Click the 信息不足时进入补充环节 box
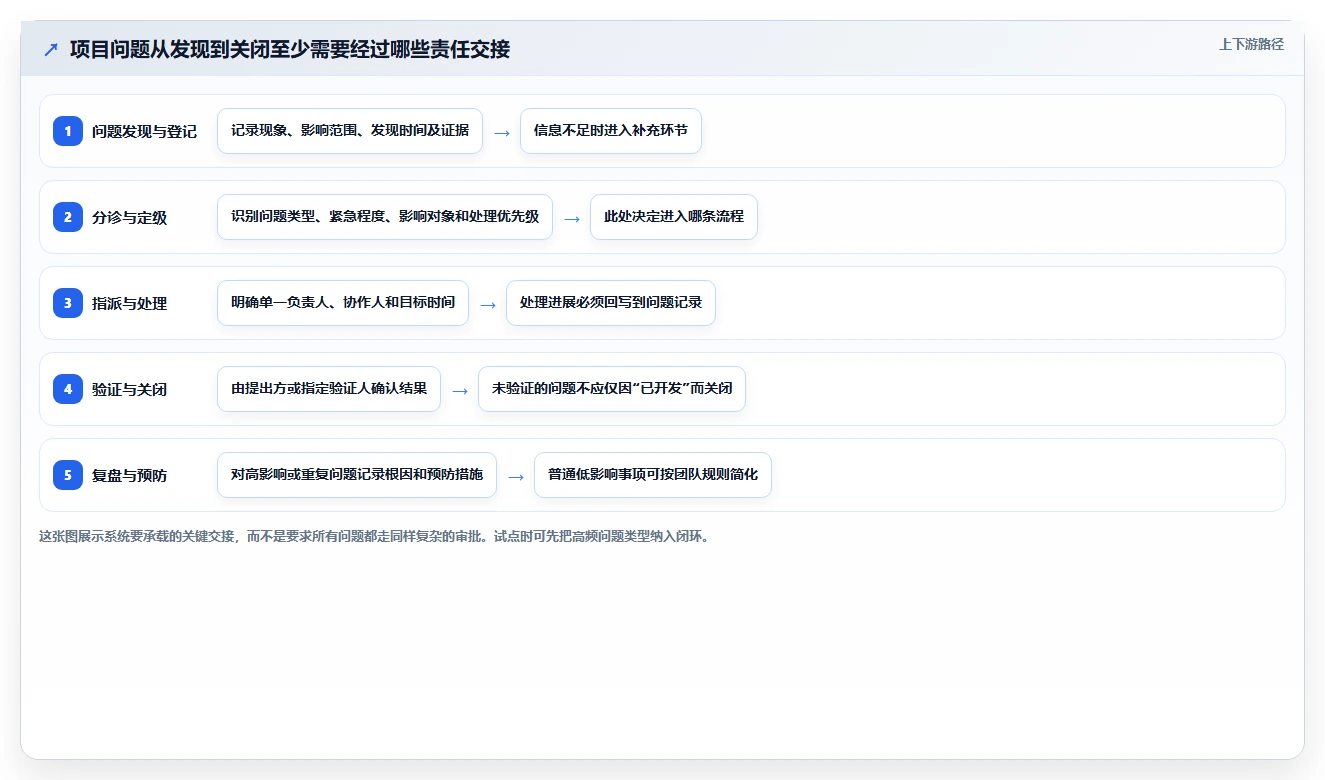The width and height of the screenshot is (1325, 780). click(x=611, y=131)
